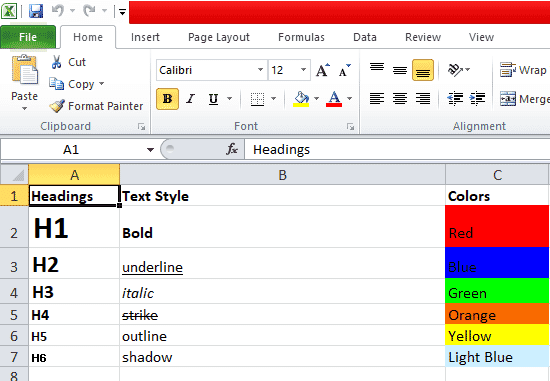Open the Font dialog launcher
Screen dimensions: 550x381
coord(350,126)
